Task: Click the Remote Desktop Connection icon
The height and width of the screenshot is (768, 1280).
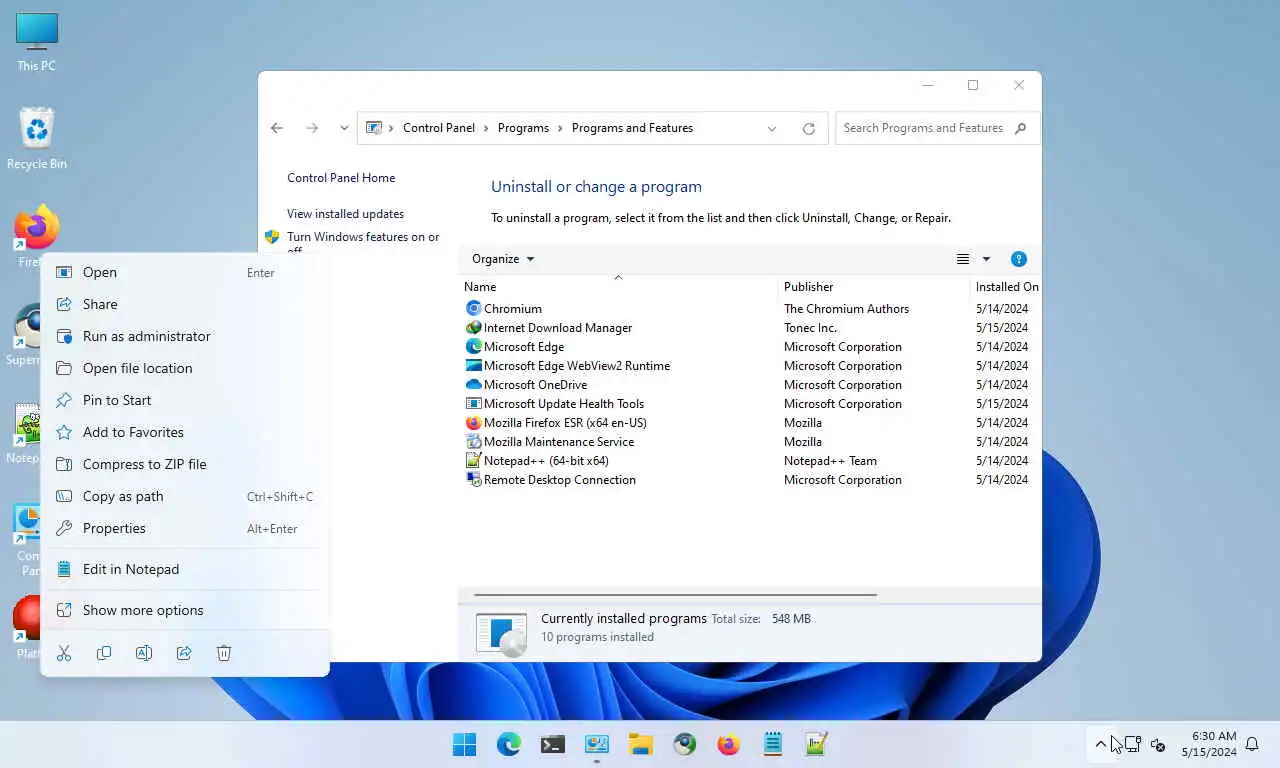Action: [474, 480]
